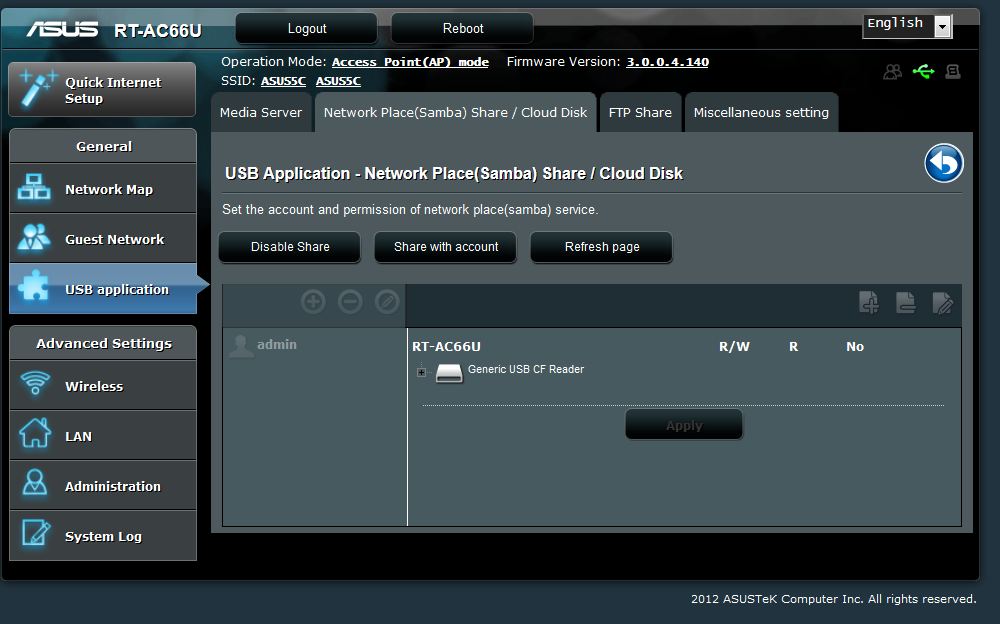1000x624 pixels.
Task: Open LAN settings menu item
Action: point(103,435)
